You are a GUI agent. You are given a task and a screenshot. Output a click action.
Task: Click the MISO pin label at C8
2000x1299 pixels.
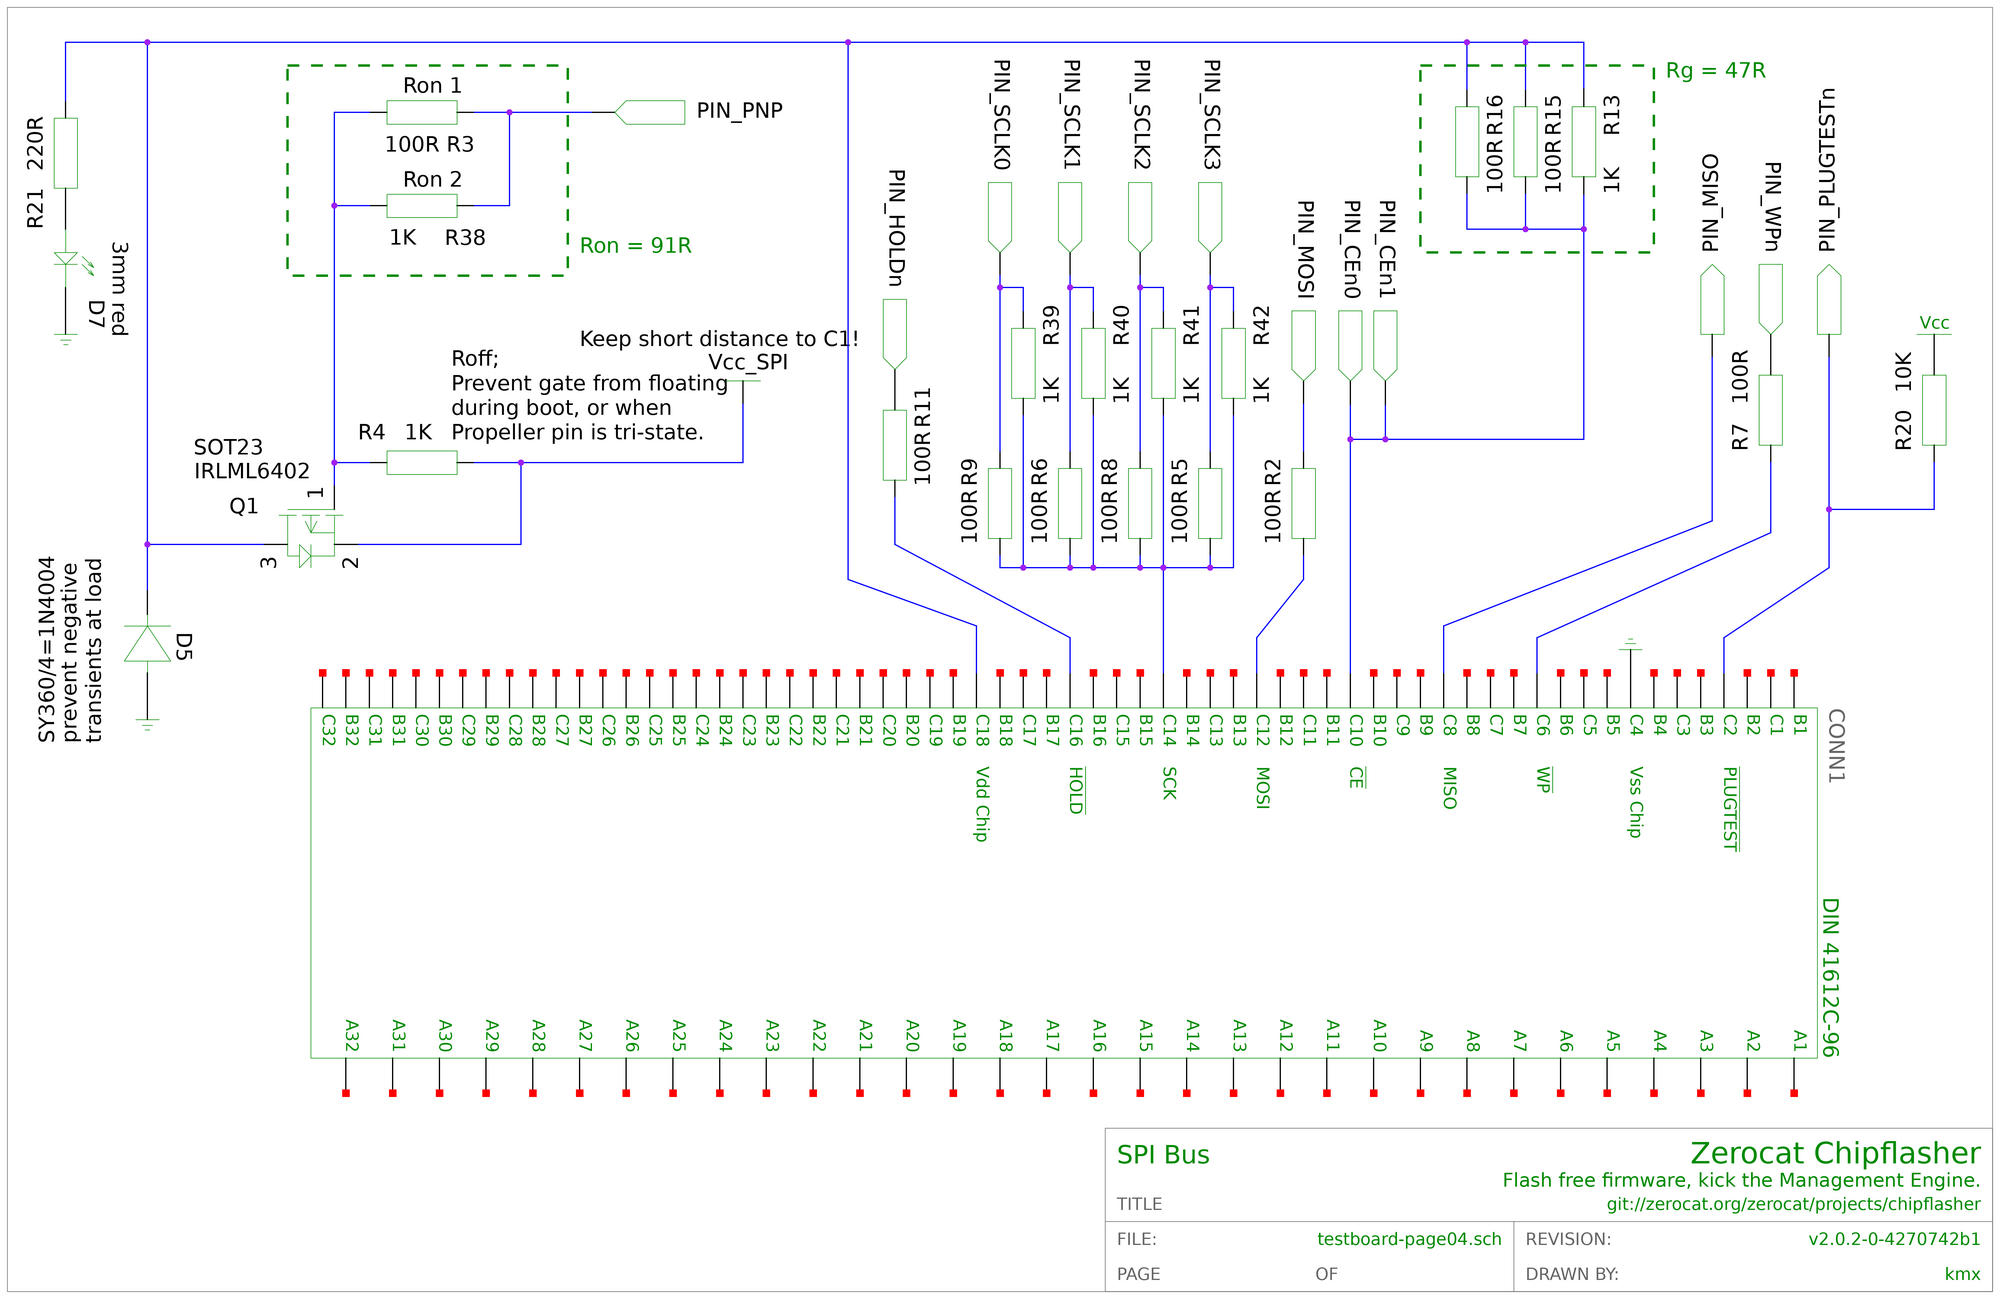point(1449,788)
